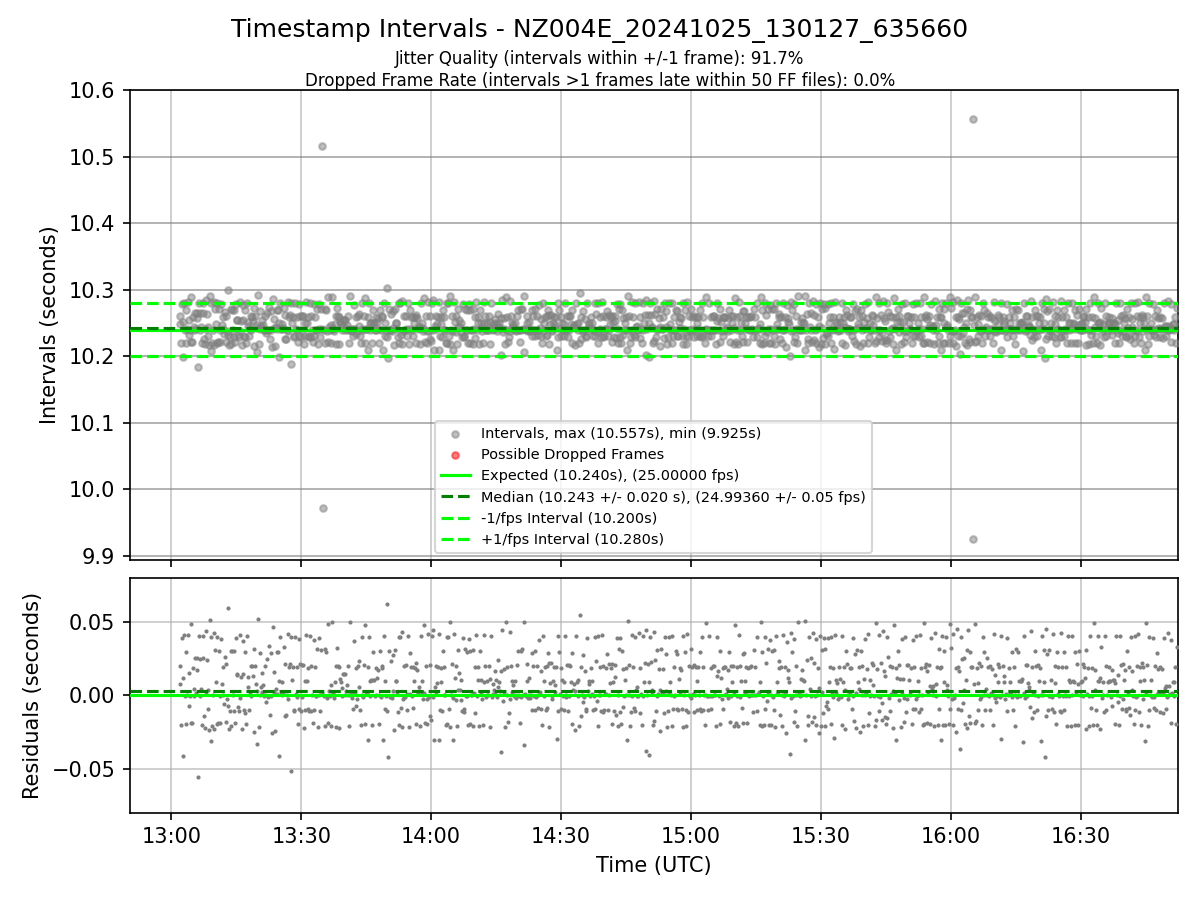The width and height of the screenshot is (1200, 900).
Task: Click the 13:30 time tick label
Action: pos(301,835)
